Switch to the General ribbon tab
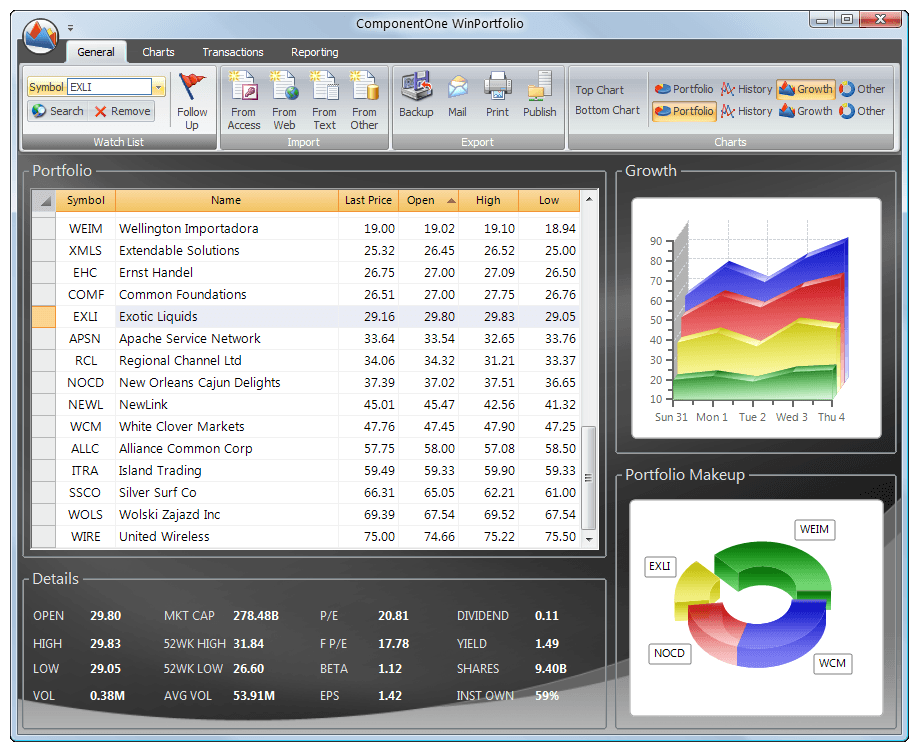Viewport: 919px width, 752px height. pos(96,52)
